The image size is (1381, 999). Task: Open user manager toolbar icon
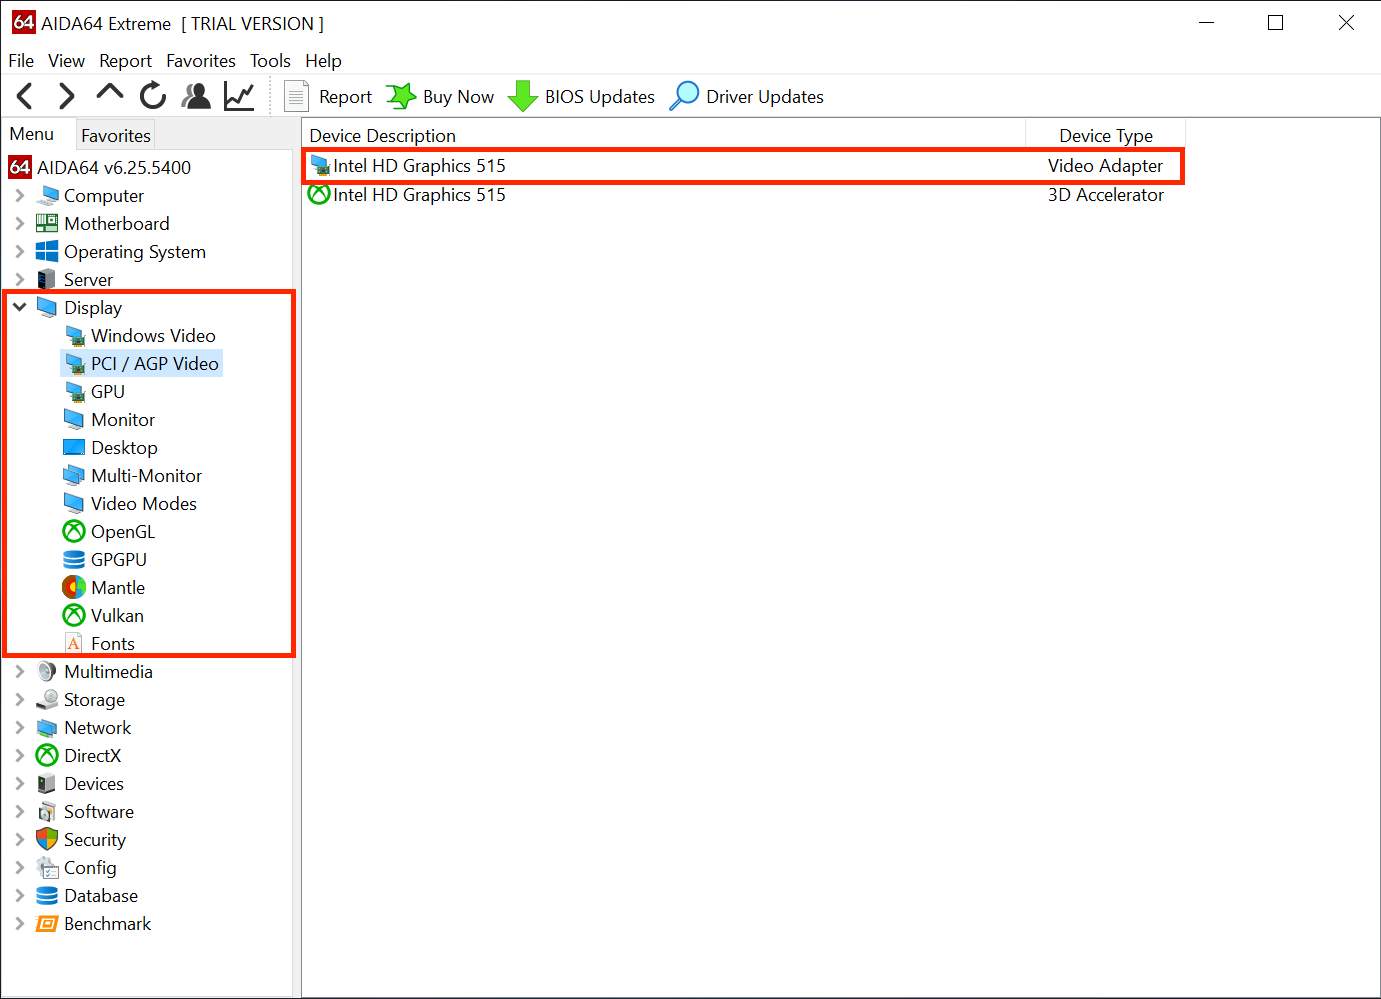click(x=196, y=96)
